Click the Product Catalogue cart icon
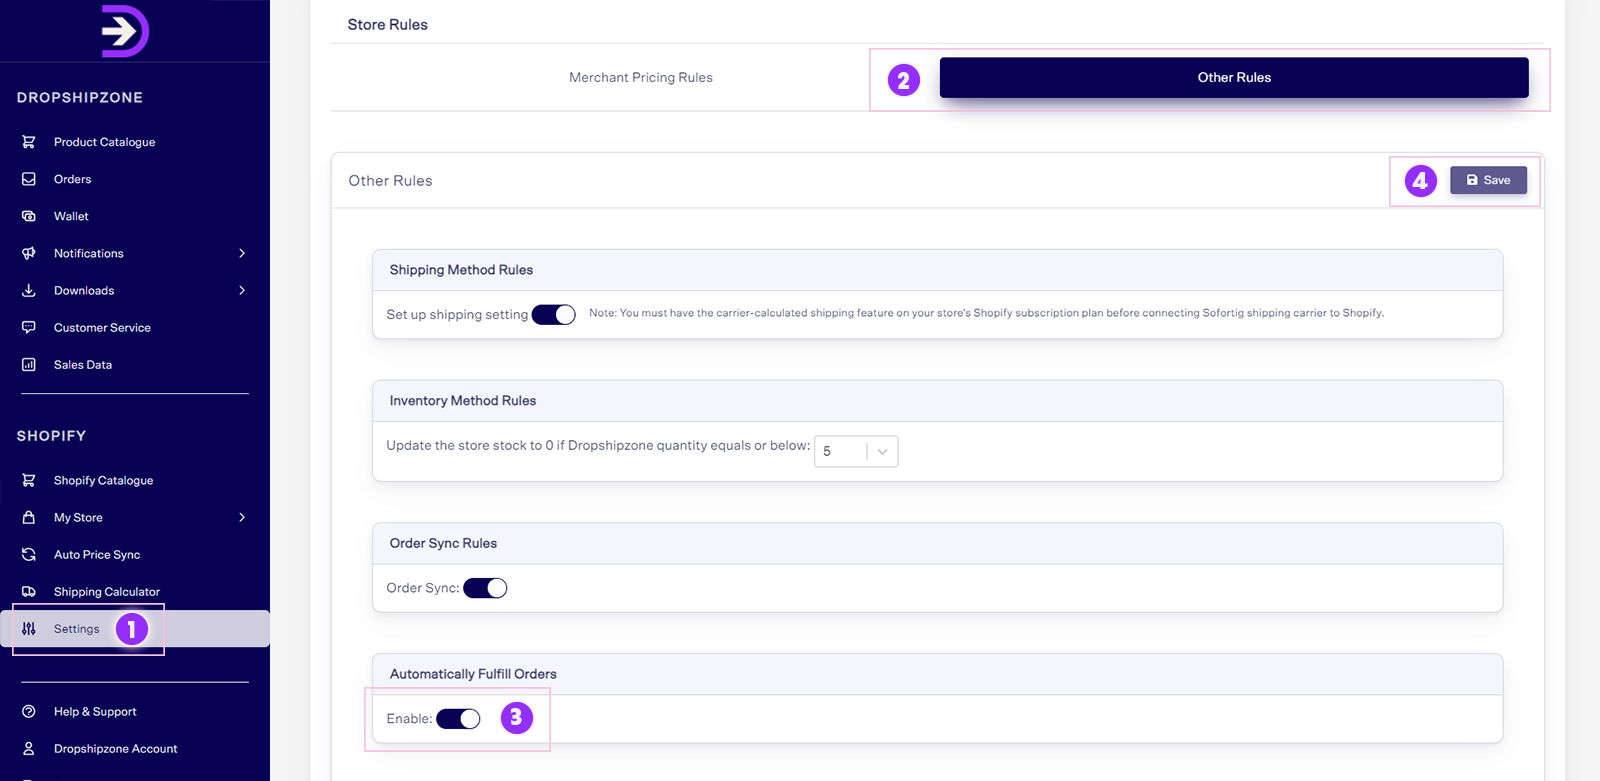Image resolution: width=1600 pixels, height=781 pixels. 29,142
